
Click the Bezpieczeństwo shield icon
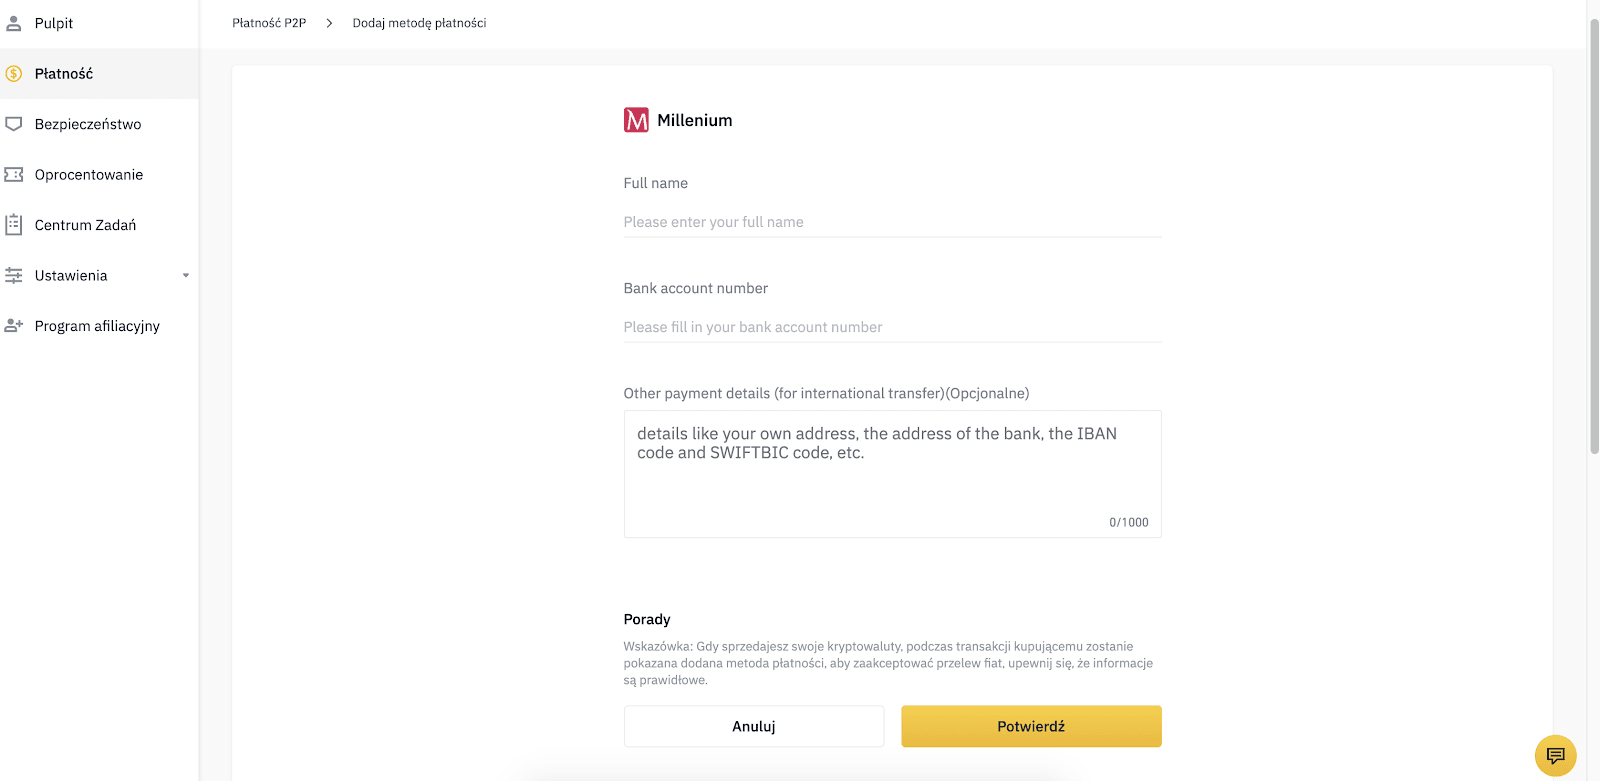pyautogui.click(x=14, y=124)
